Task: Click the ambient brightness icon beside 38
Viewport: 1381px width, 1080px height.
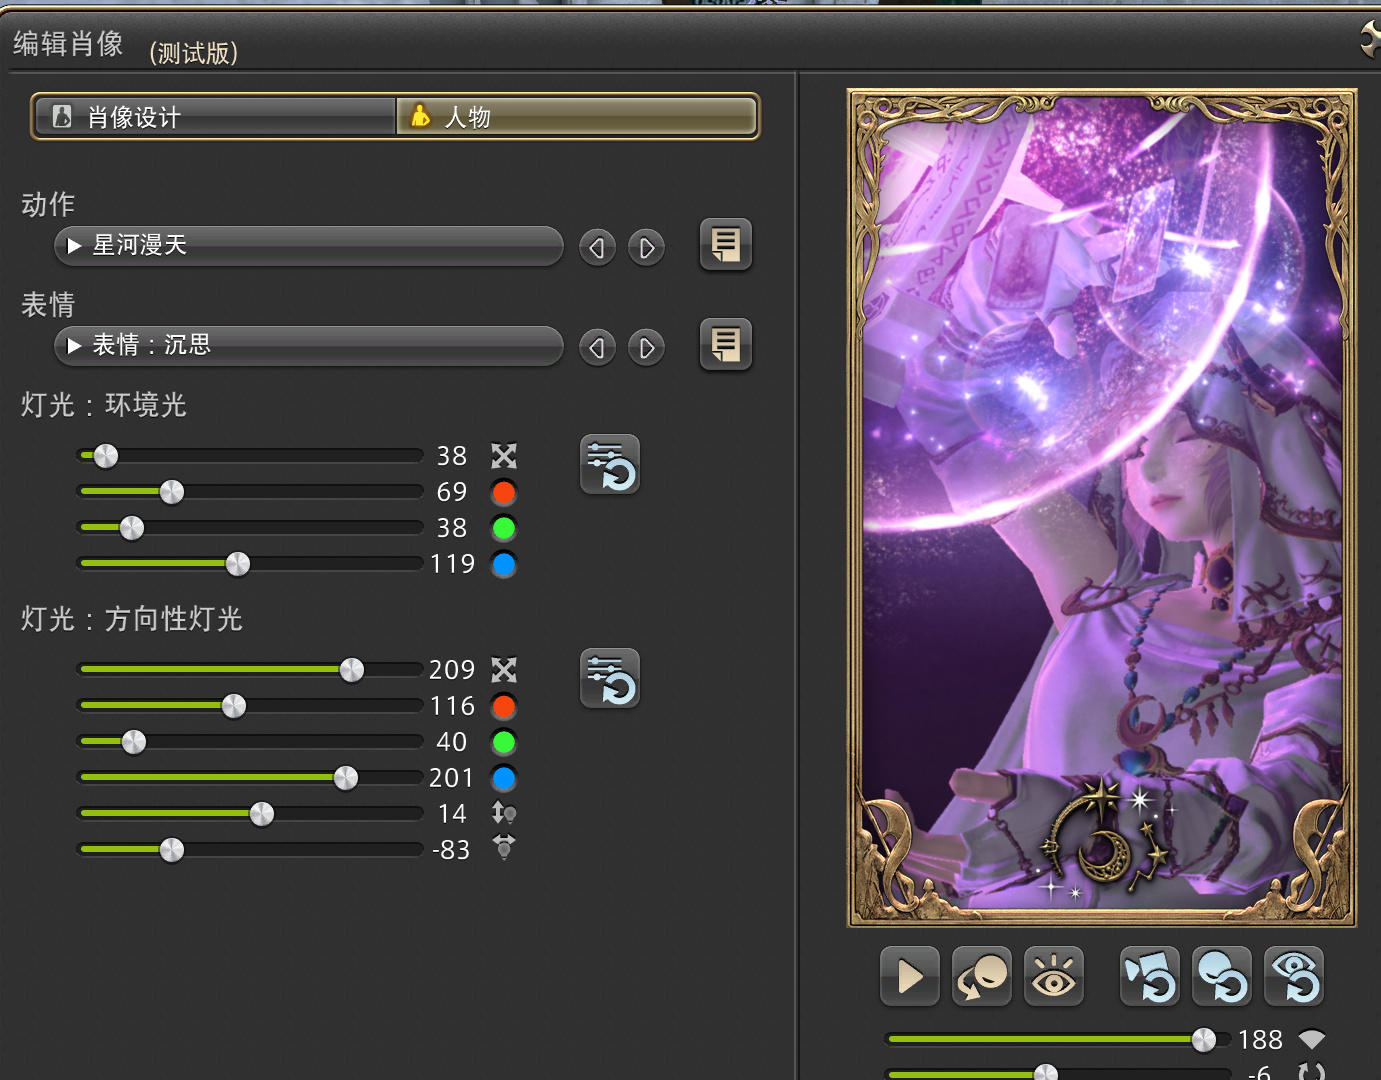Action: 504,456
